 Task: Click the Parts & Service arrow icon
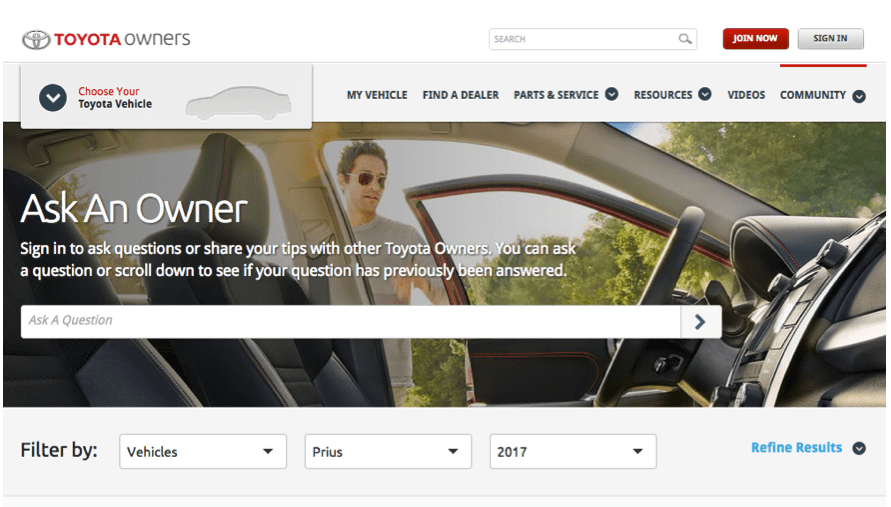click(x=611, y=95)
